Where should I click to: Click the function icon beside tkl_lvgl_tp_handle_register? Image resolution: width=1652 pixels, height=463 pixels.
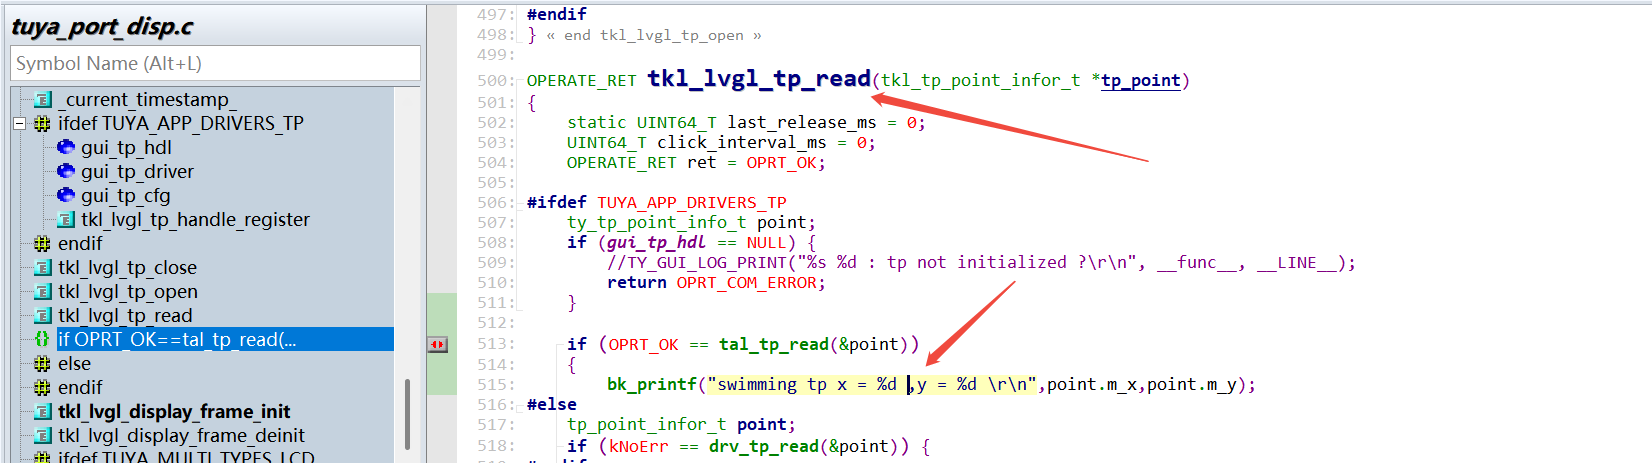point(66,219)
